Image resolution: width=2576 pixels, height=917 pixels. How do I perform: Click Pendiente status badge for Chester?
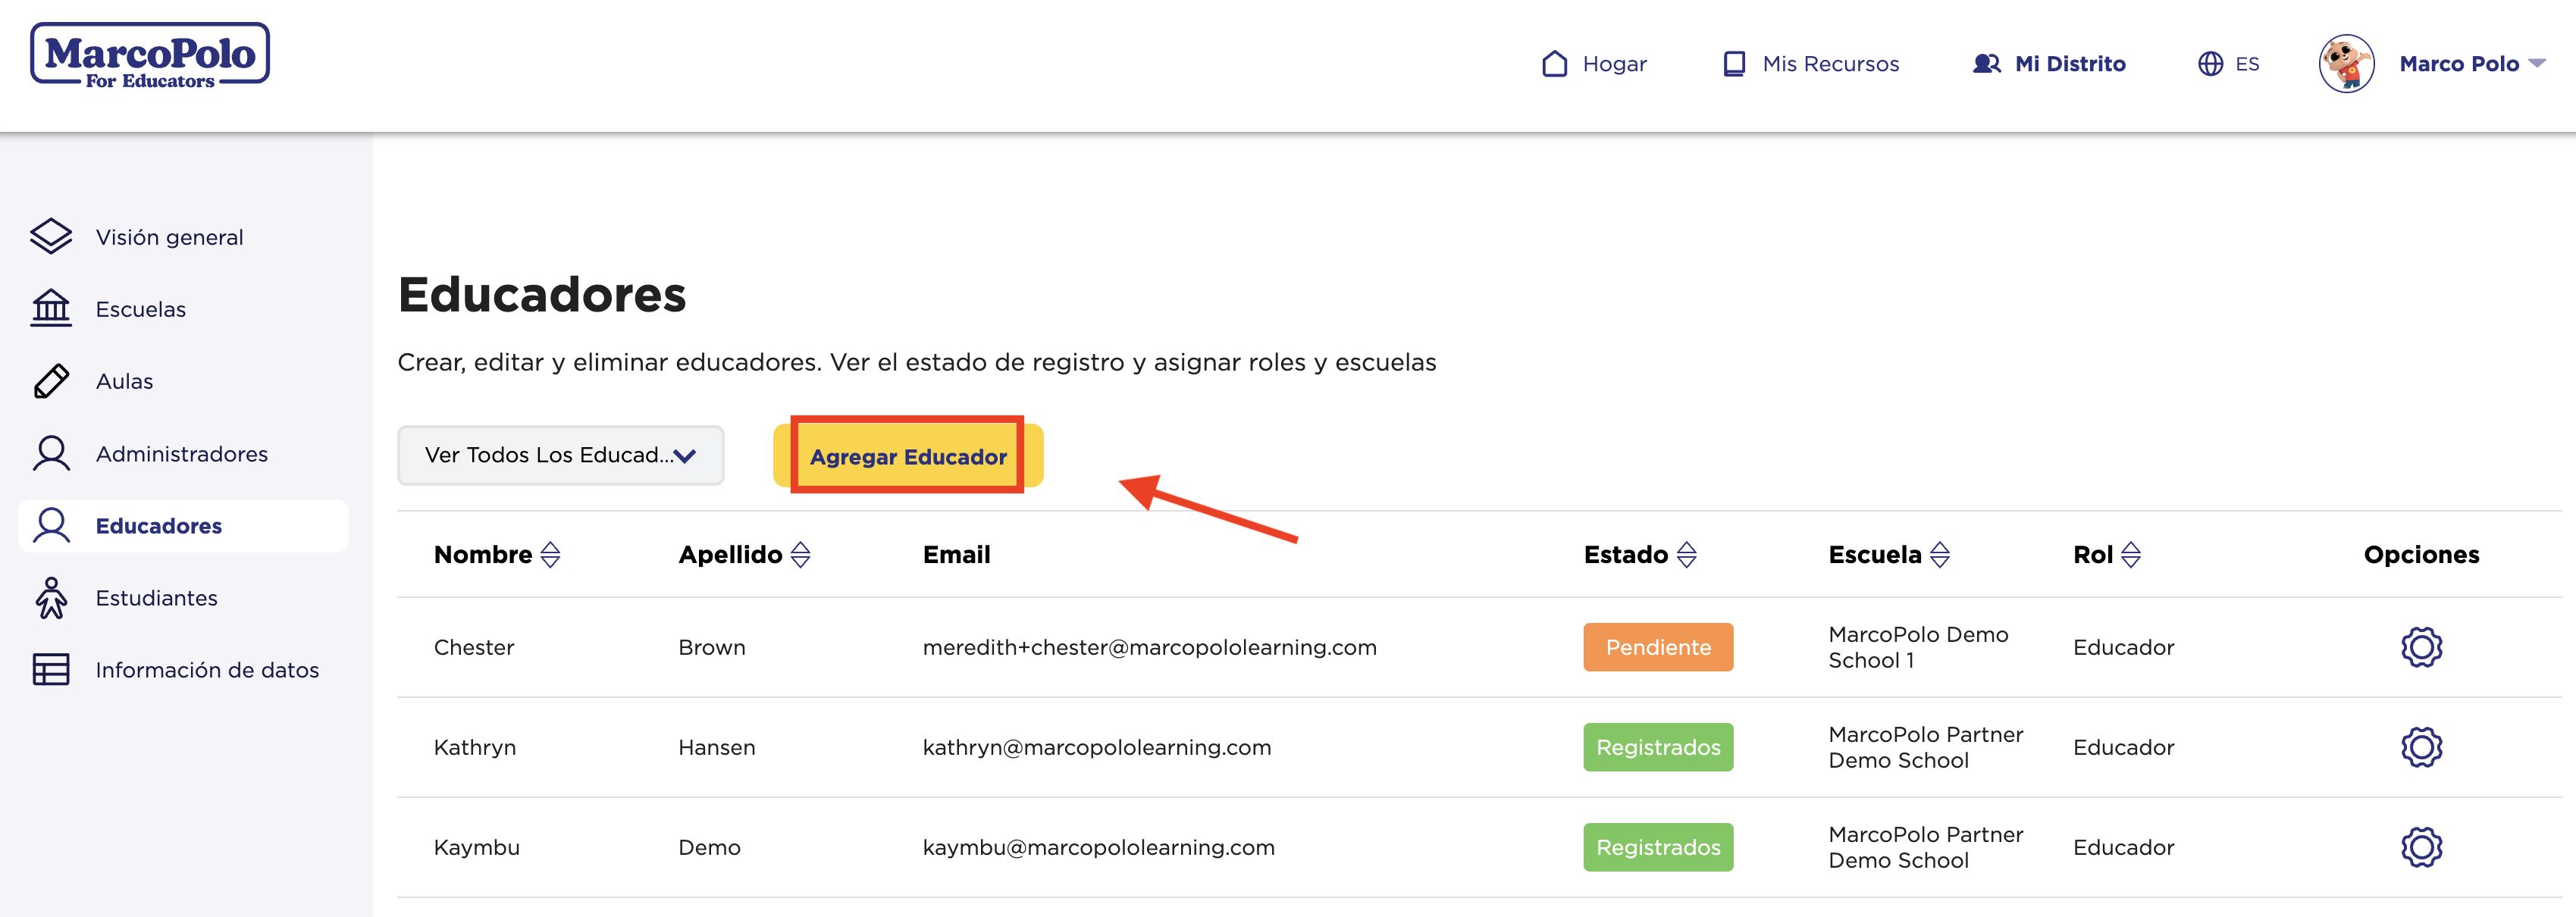(x=1657, y=647)
